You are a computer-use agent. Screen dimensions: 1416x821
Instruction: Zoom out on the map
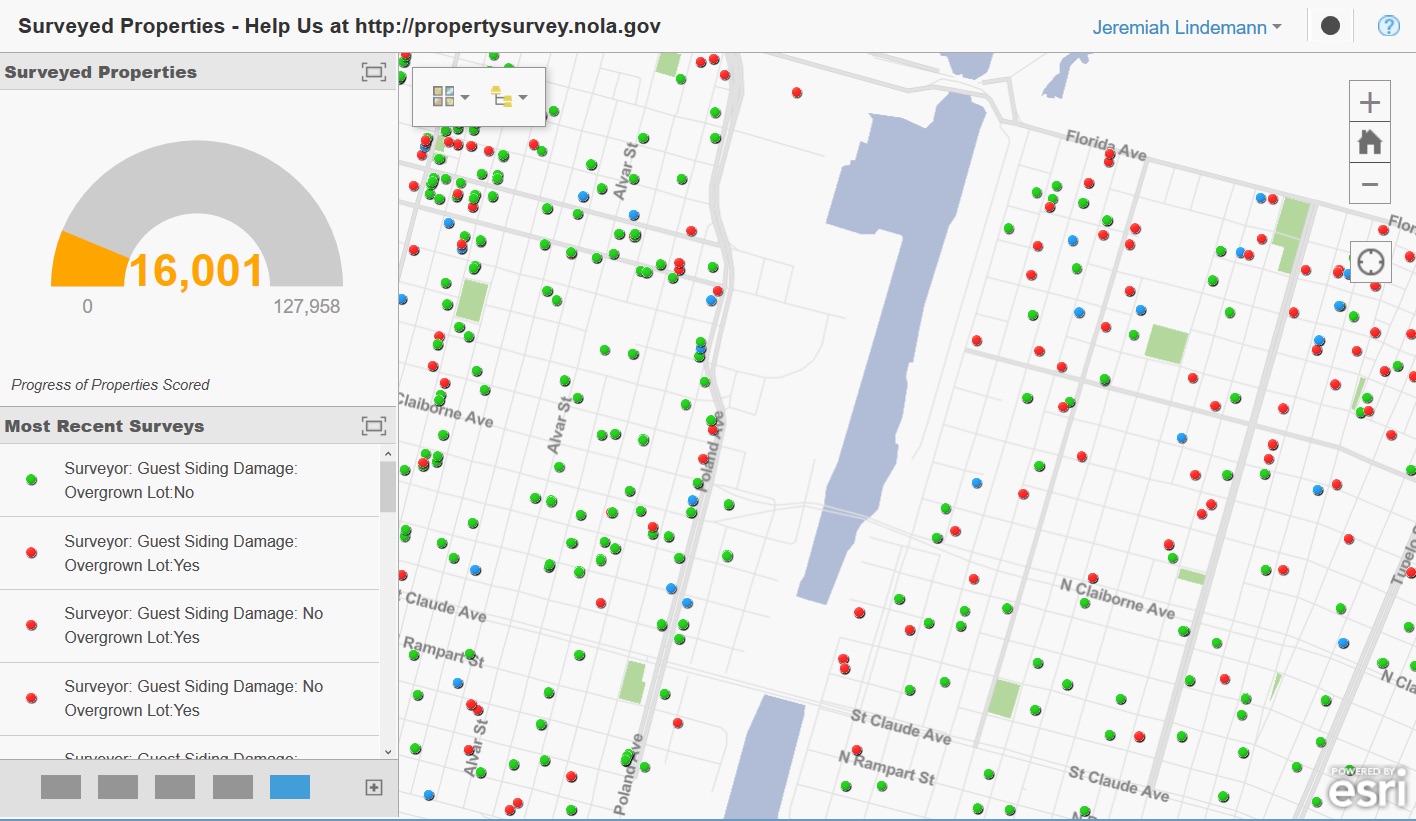pyautogui.click(x=1370, y=184)
